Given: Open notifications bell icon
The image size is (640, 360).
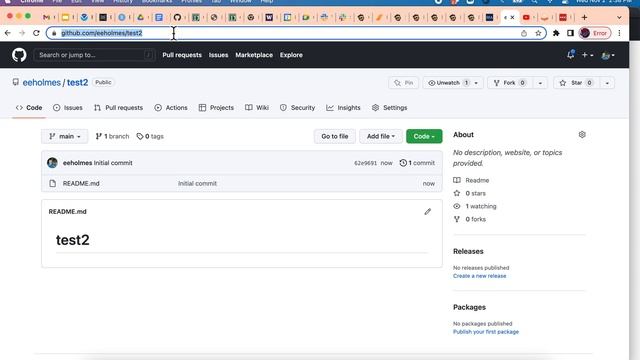Looking at the screenshot, I should 571,54.
